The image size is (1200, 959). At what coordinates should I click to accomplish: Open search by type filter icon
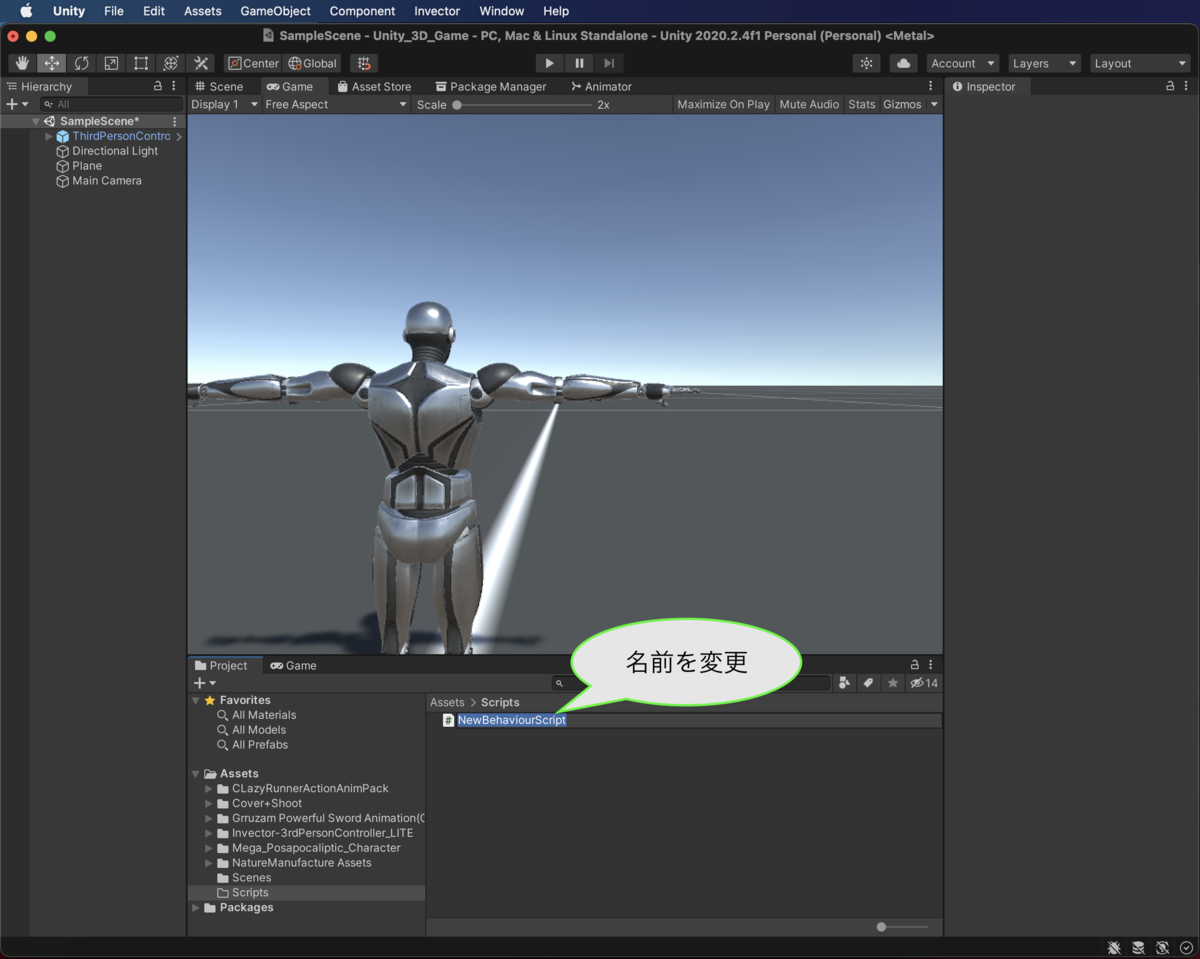pos(844,683)
